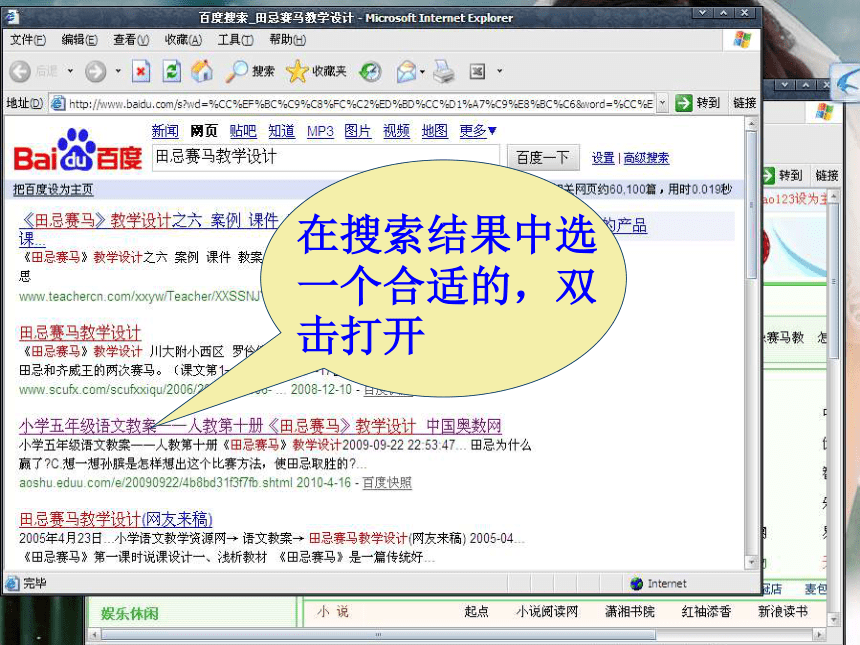Viewport: 860px width, 645px height.
Task: Click the IE icon in title bar
Action: click(x=12, y=18)
